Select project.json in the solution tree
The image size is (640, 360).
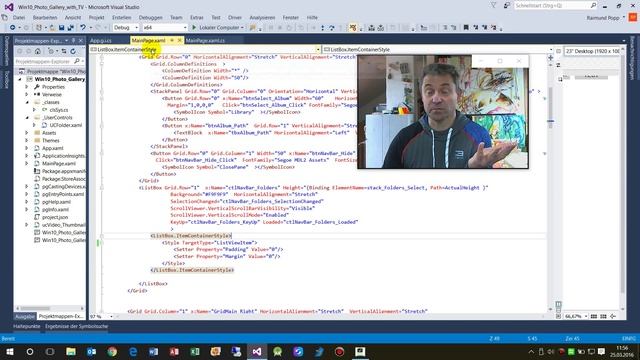pos(55,217)
